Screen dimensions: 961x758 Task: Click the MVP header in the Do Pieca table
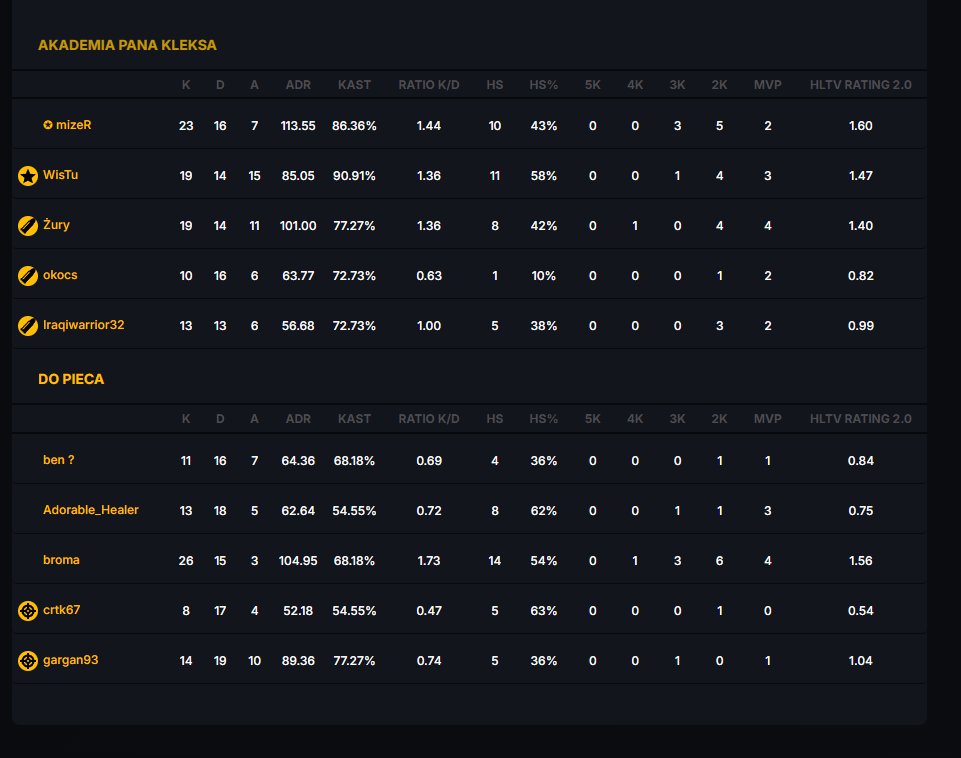click(768, 419)
